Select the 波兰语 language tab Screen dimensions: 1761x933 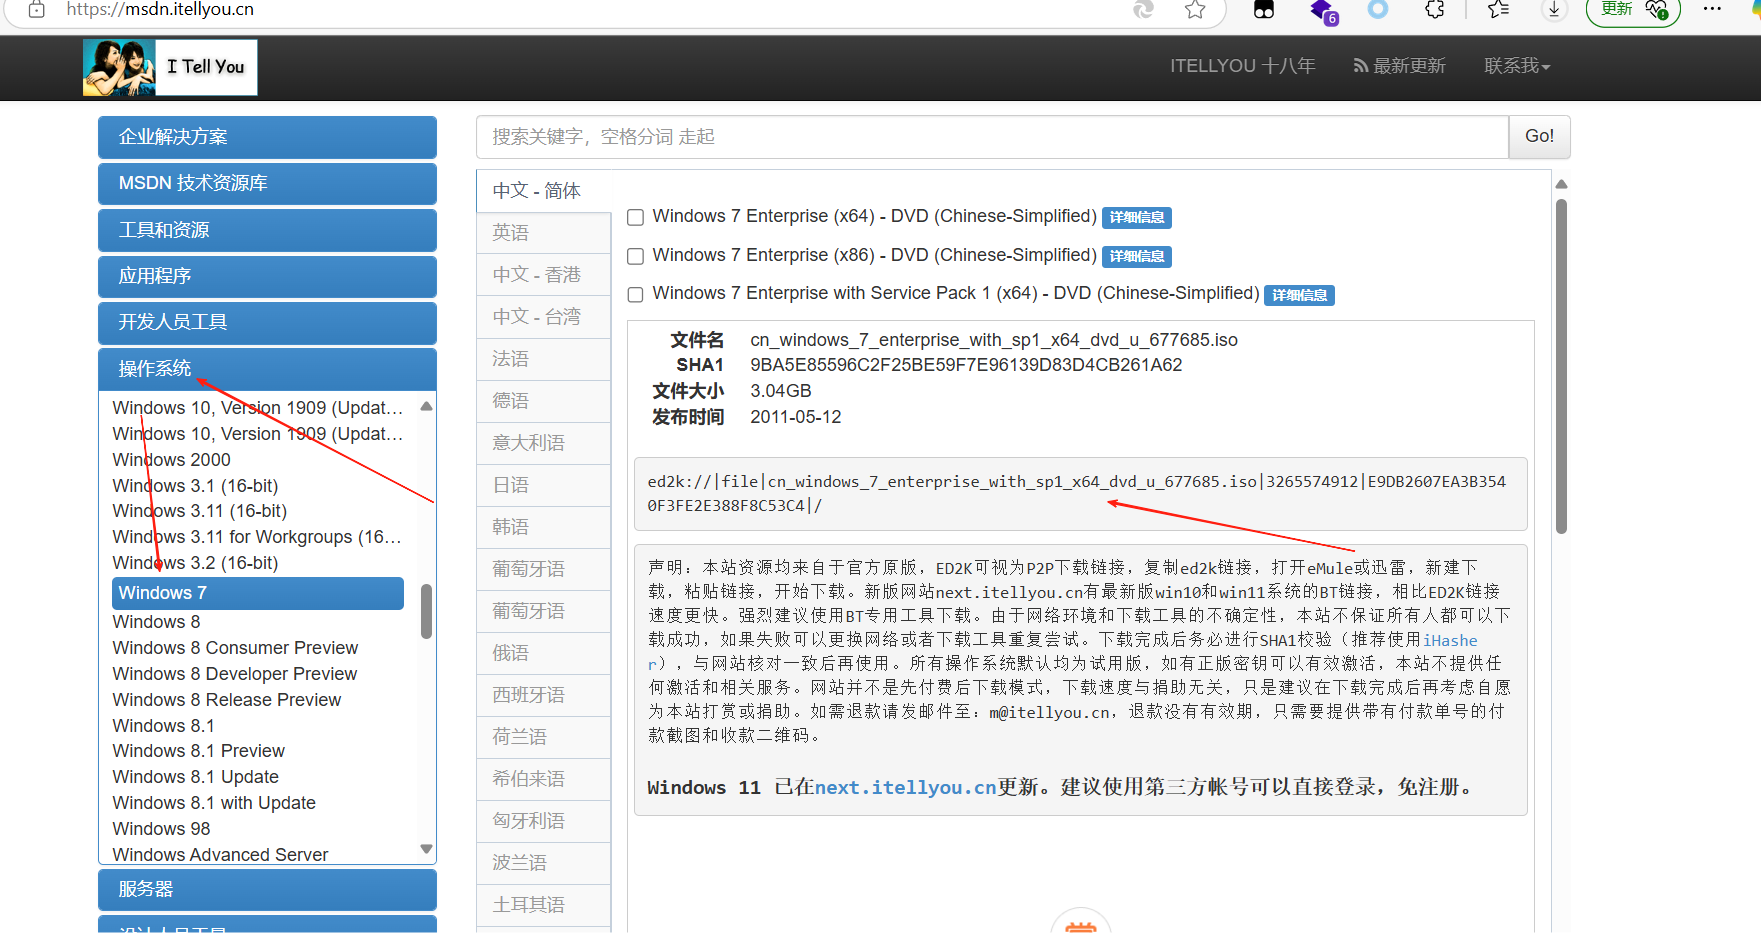tap(544, 863)
